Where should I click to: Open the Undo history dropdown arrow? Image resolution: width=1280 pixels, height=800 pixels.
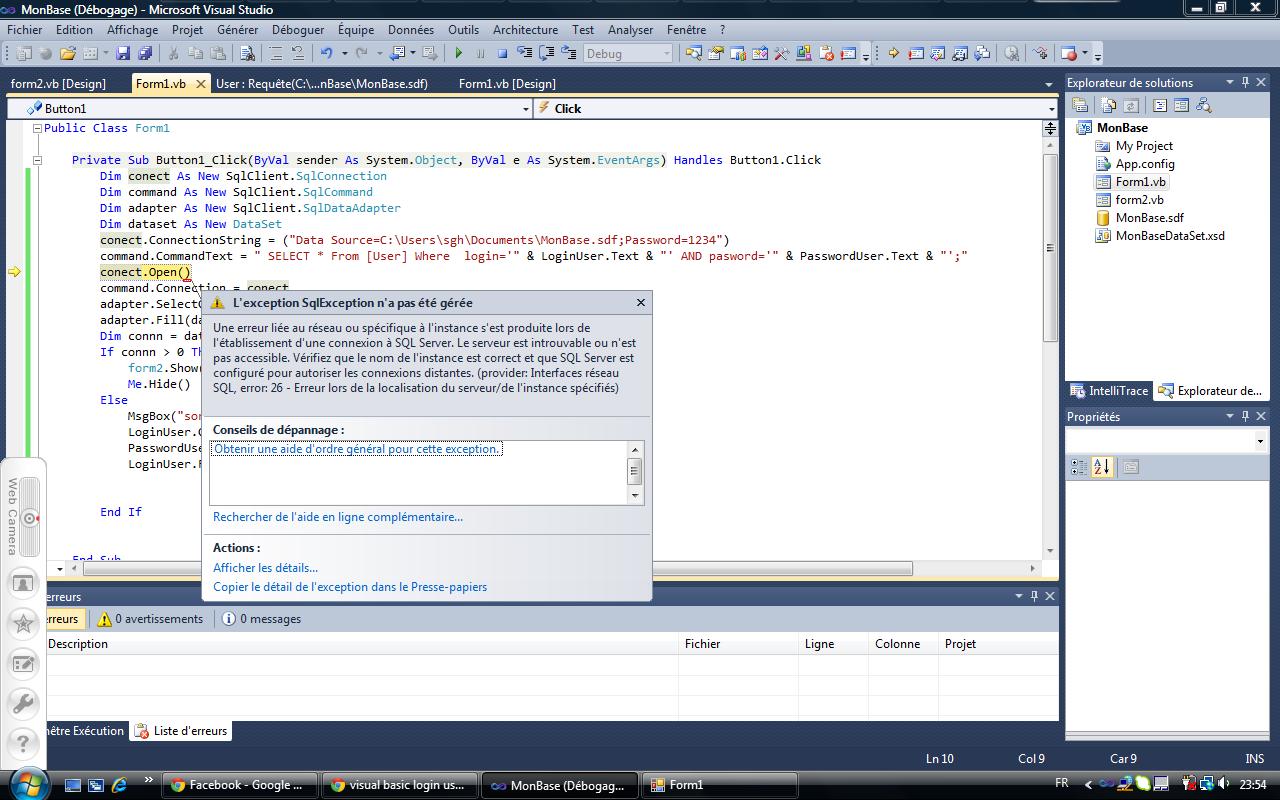tap(344, 53)
